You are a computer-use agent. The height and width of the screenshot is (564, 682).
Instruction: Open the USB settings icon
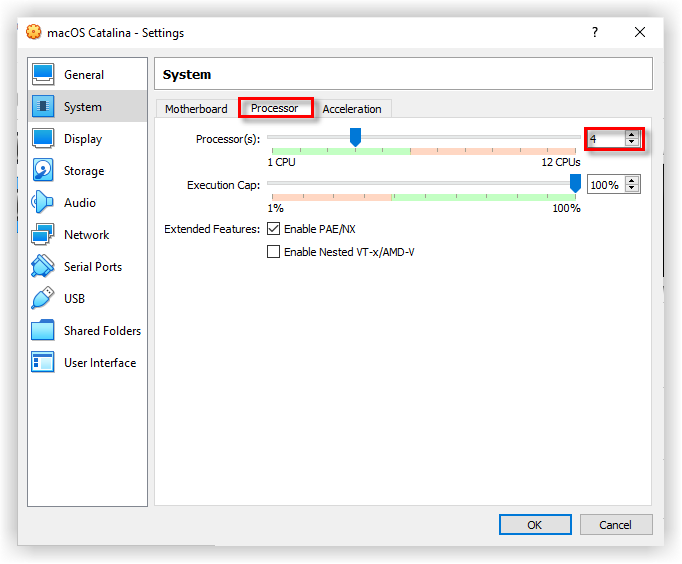point(43,299)
